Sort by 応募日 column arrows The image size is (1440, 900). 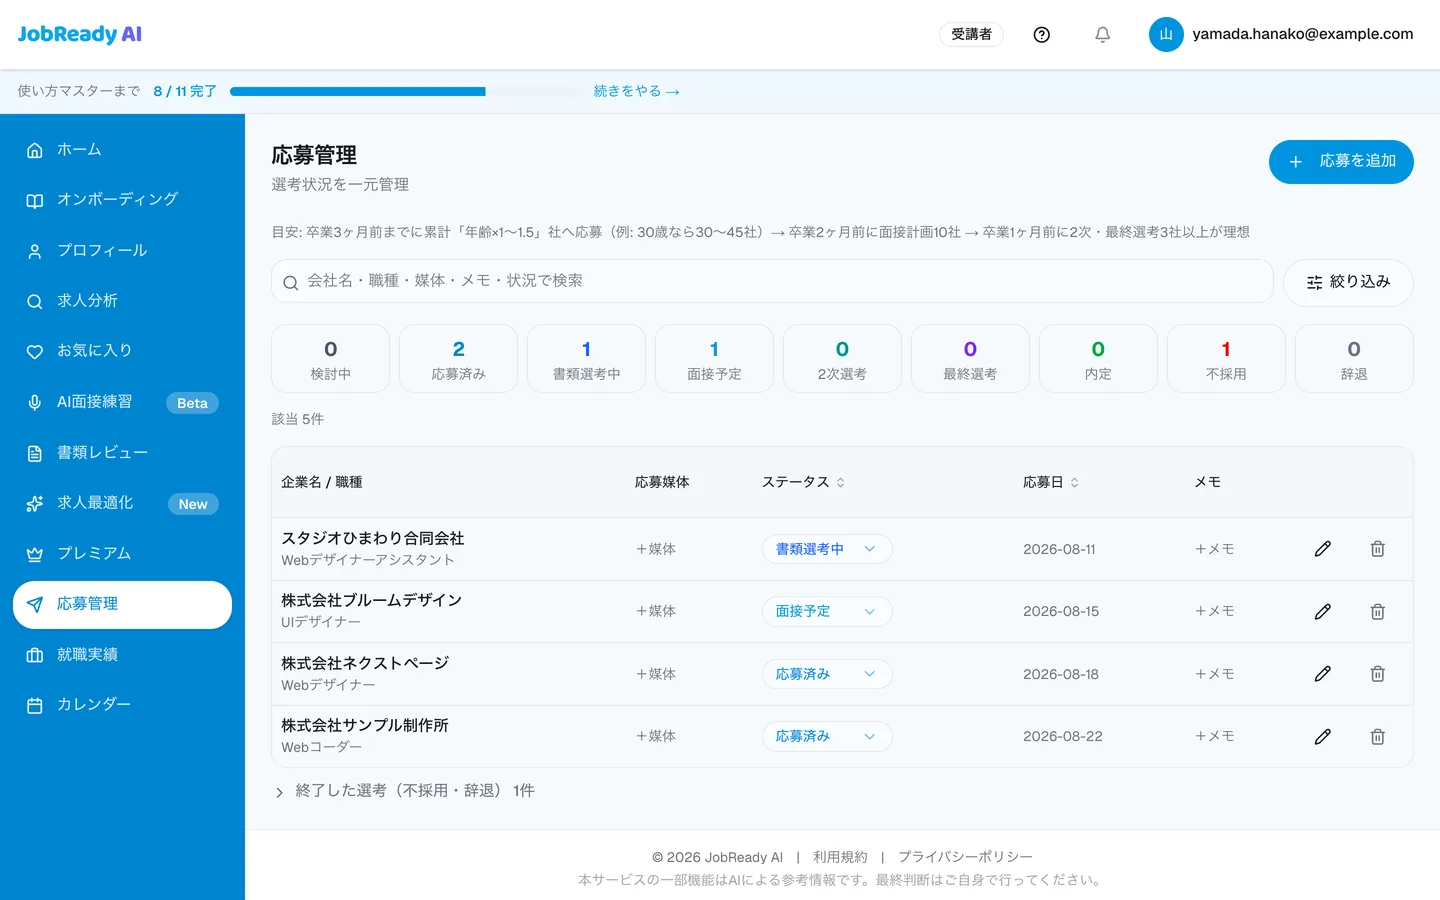point(1075,482)
